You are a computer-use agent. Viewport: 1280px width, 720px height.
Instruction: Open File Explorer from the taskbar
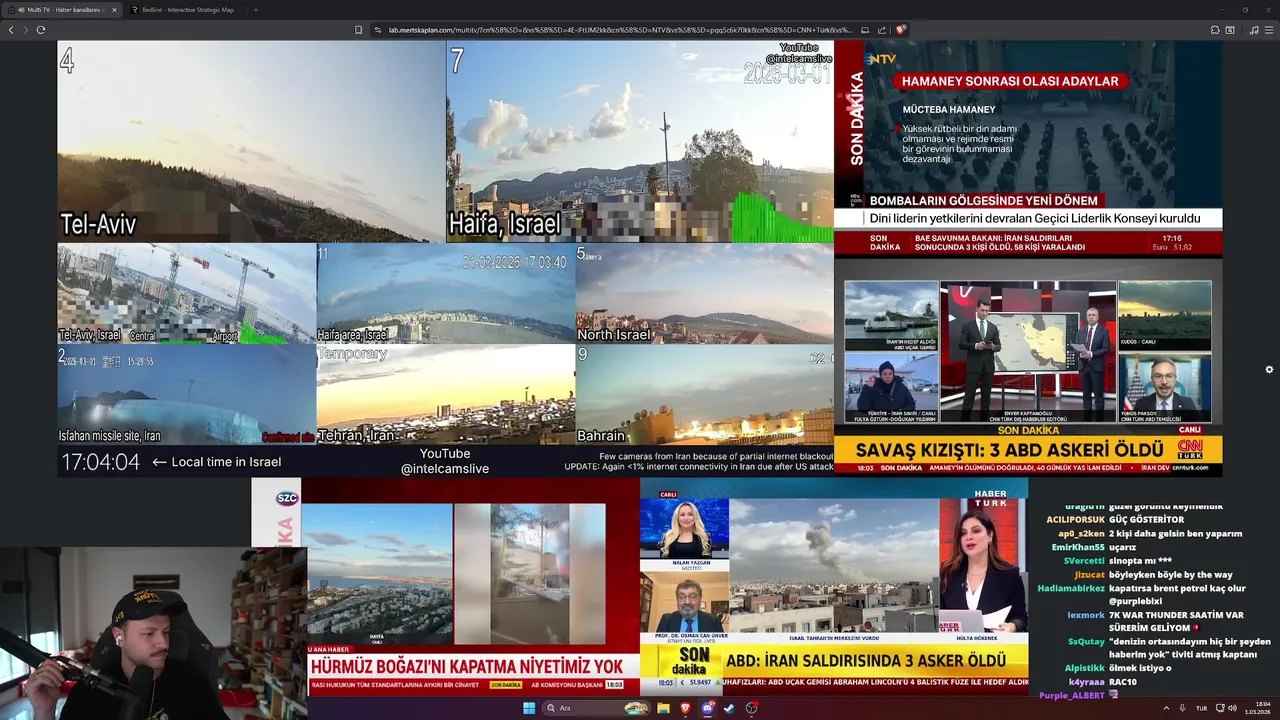click(663, 708)
